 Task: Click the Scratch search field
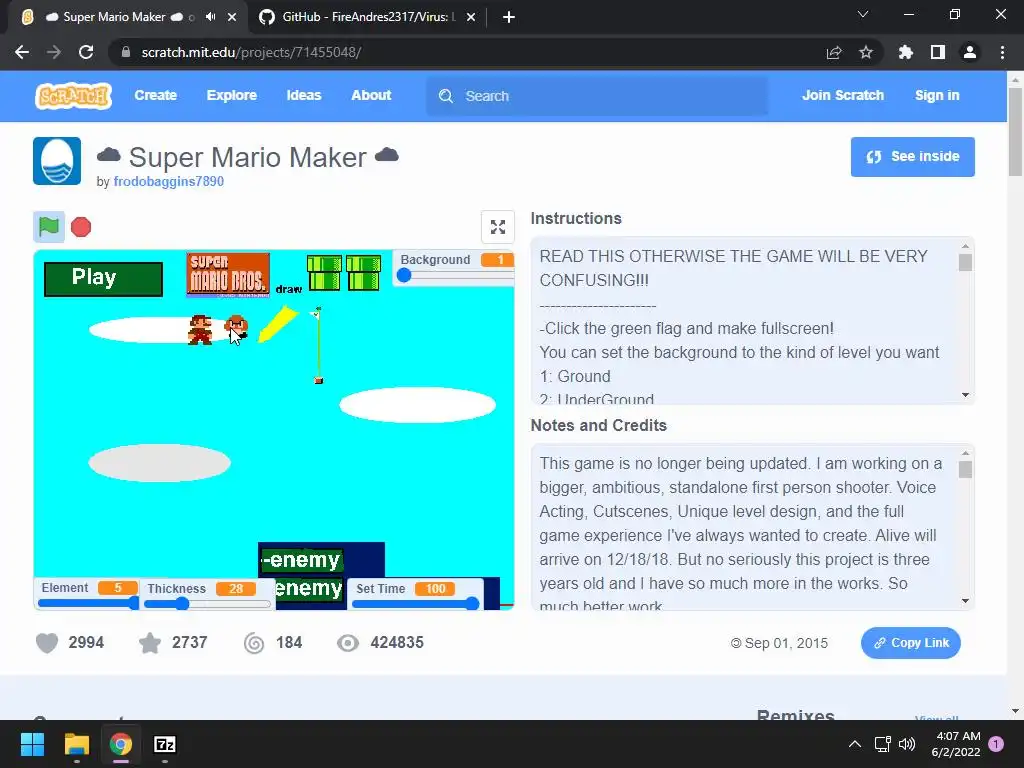coord(597,96)
